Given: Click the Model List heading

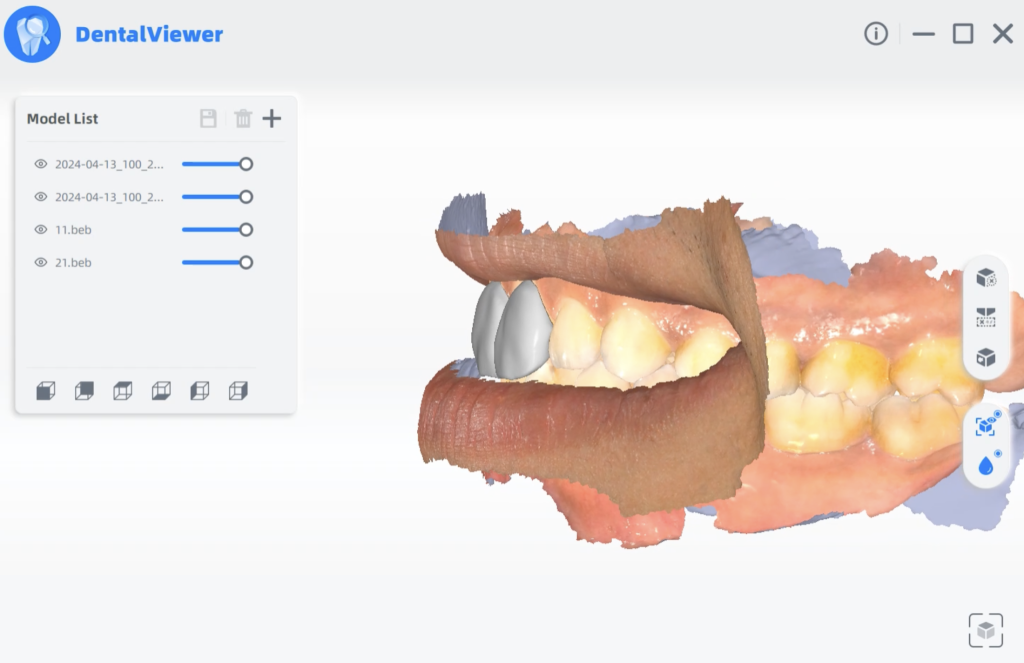Looking at the screenshot, I should click(63, 119).
